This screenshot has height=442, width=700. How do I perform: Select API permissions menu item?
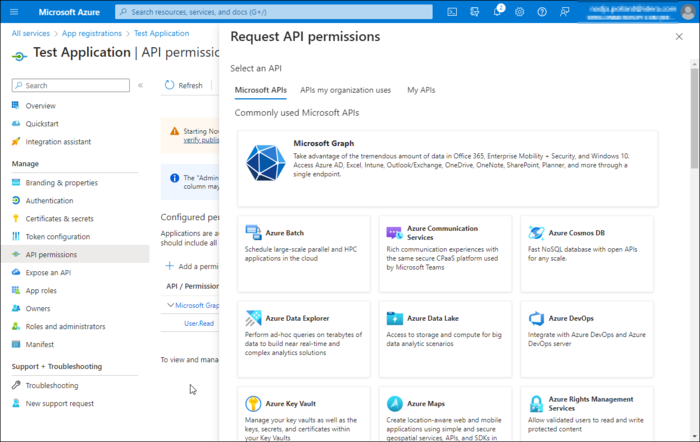click(x=76, y=254)
